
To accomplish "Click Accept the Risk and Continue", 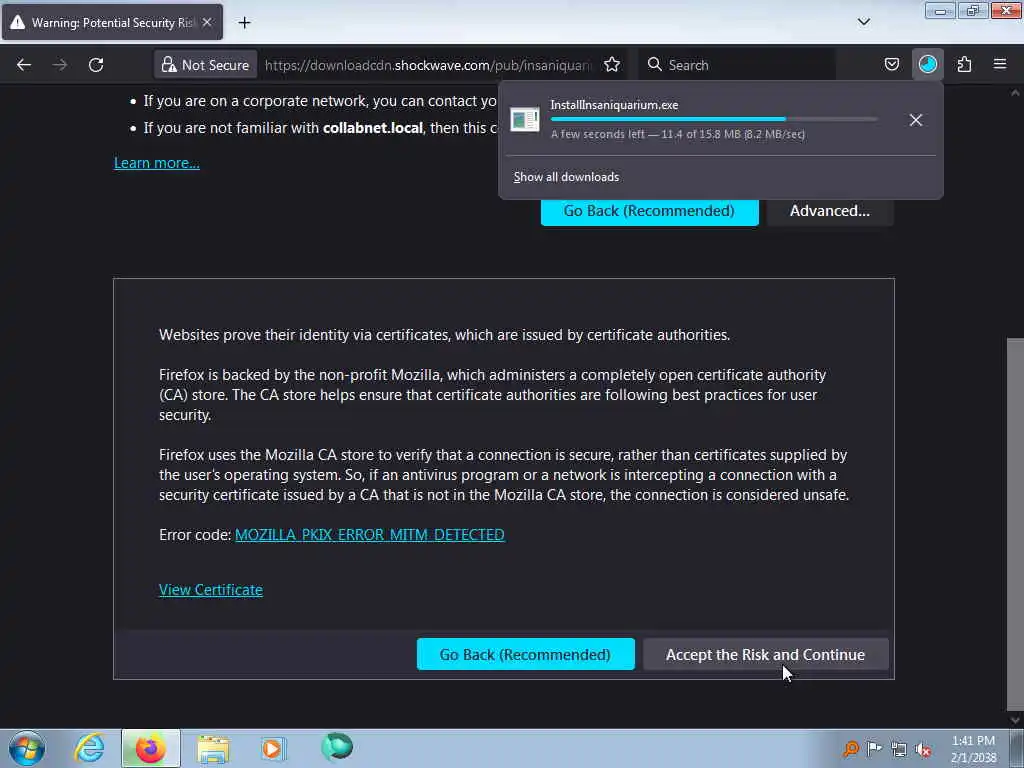I will 765,654.
